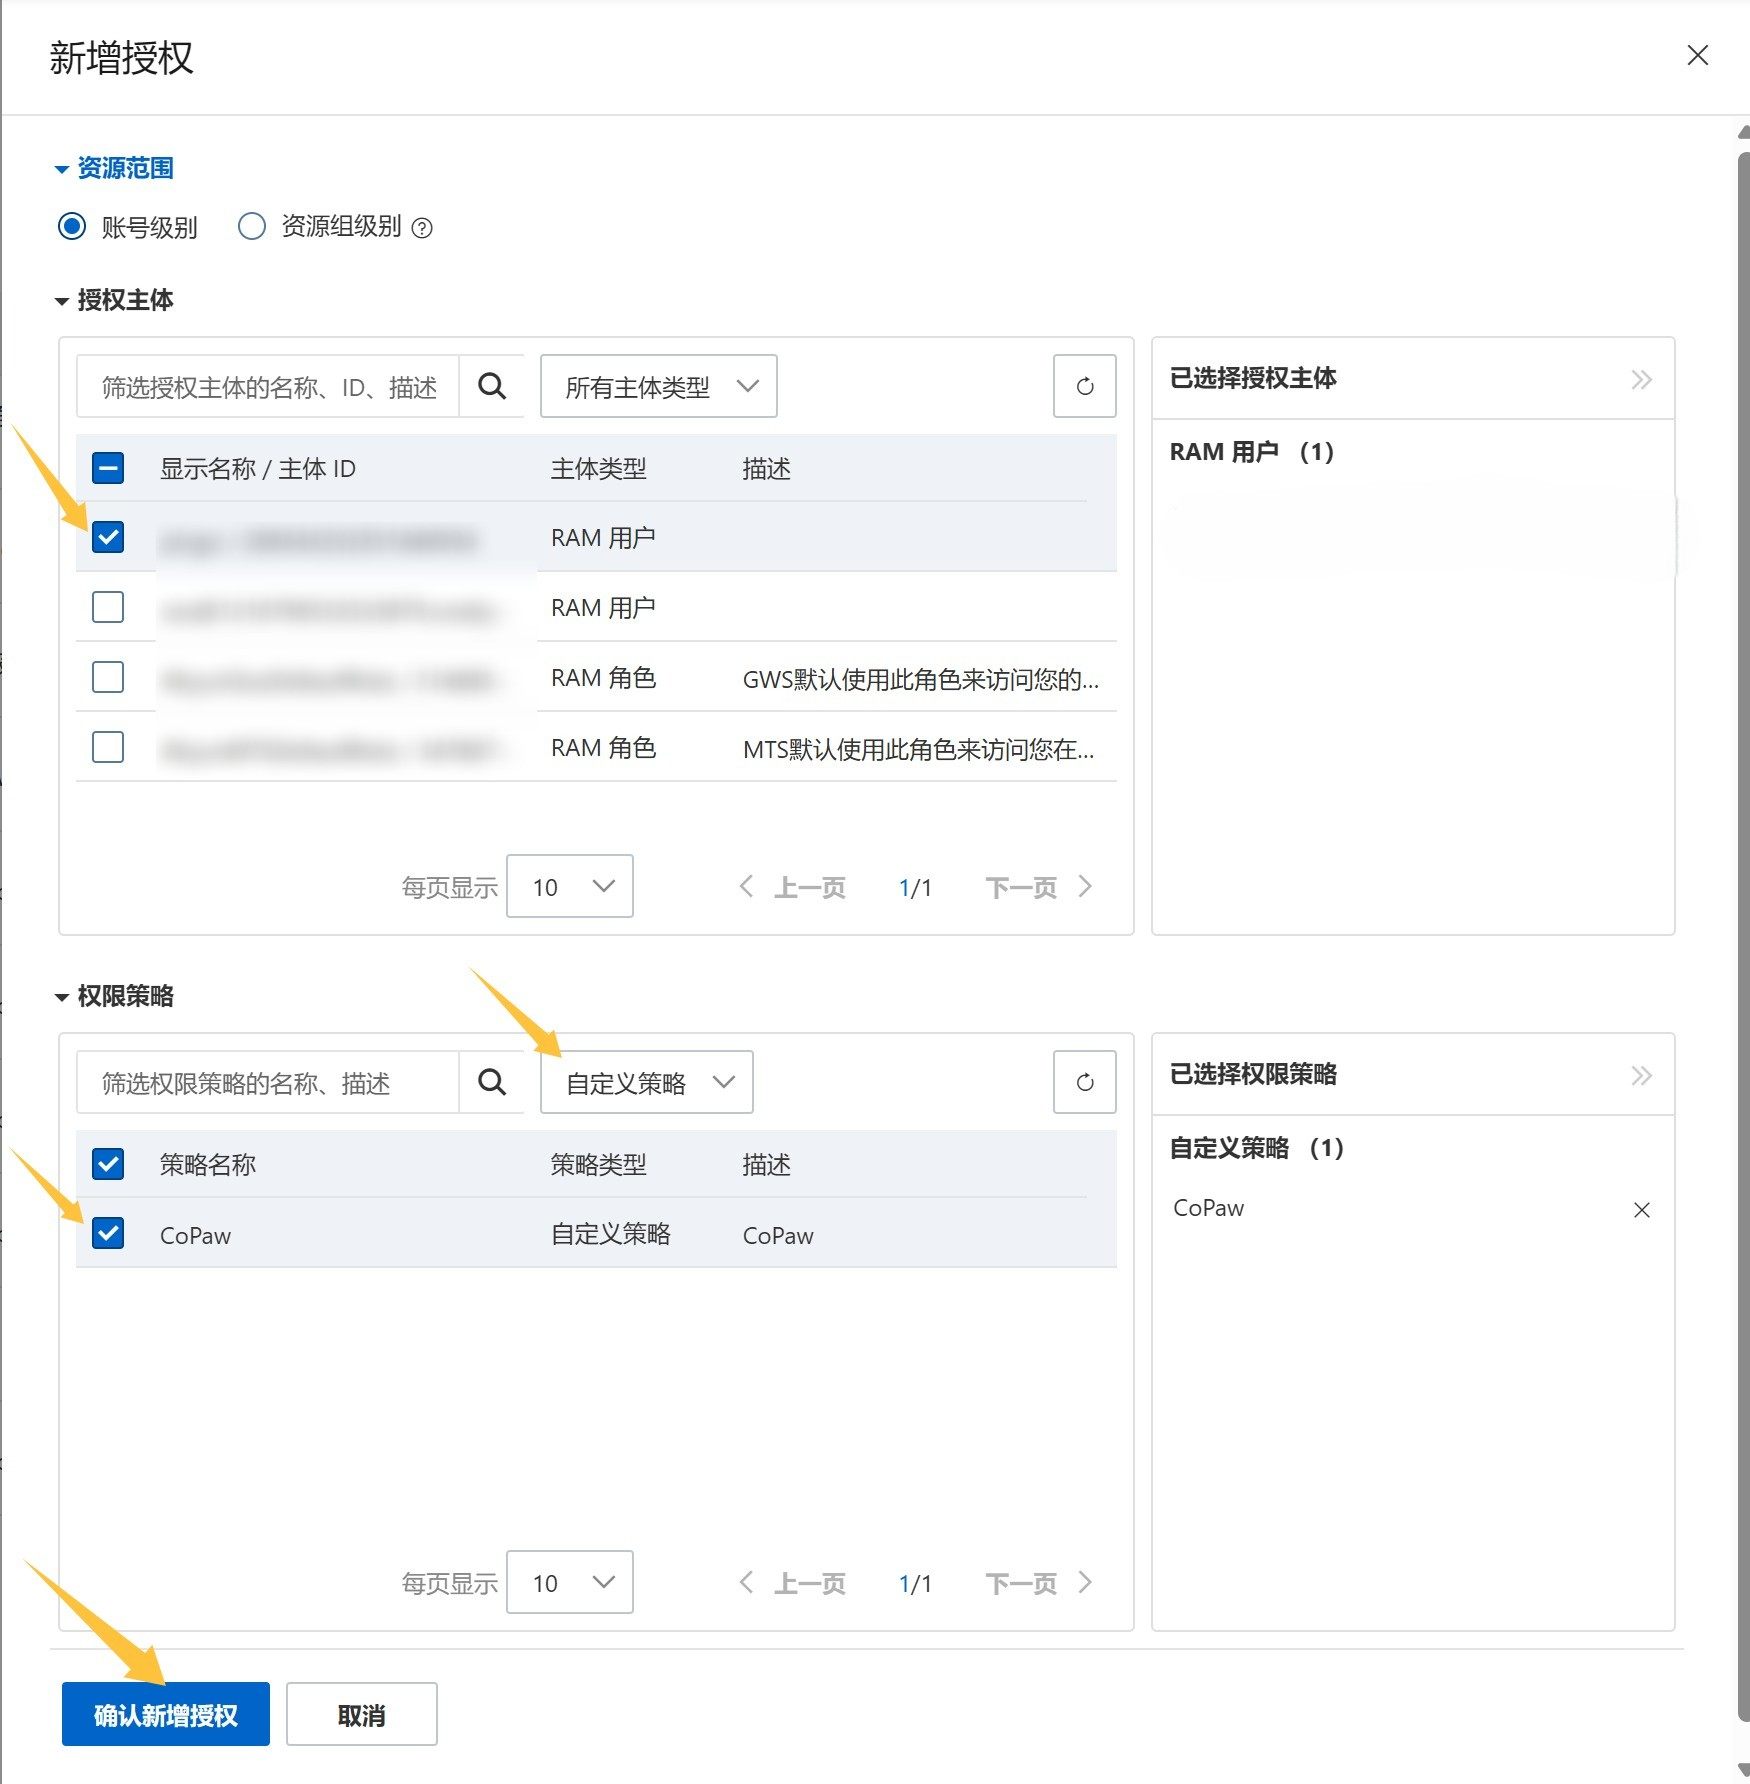
Task: Open the 所有主体类型 dropdown
Action: (x=658, y=386)
